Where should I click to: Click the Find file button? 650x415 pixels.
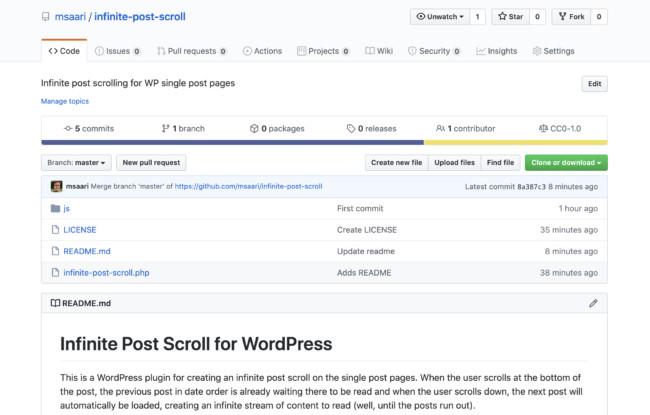500,163
